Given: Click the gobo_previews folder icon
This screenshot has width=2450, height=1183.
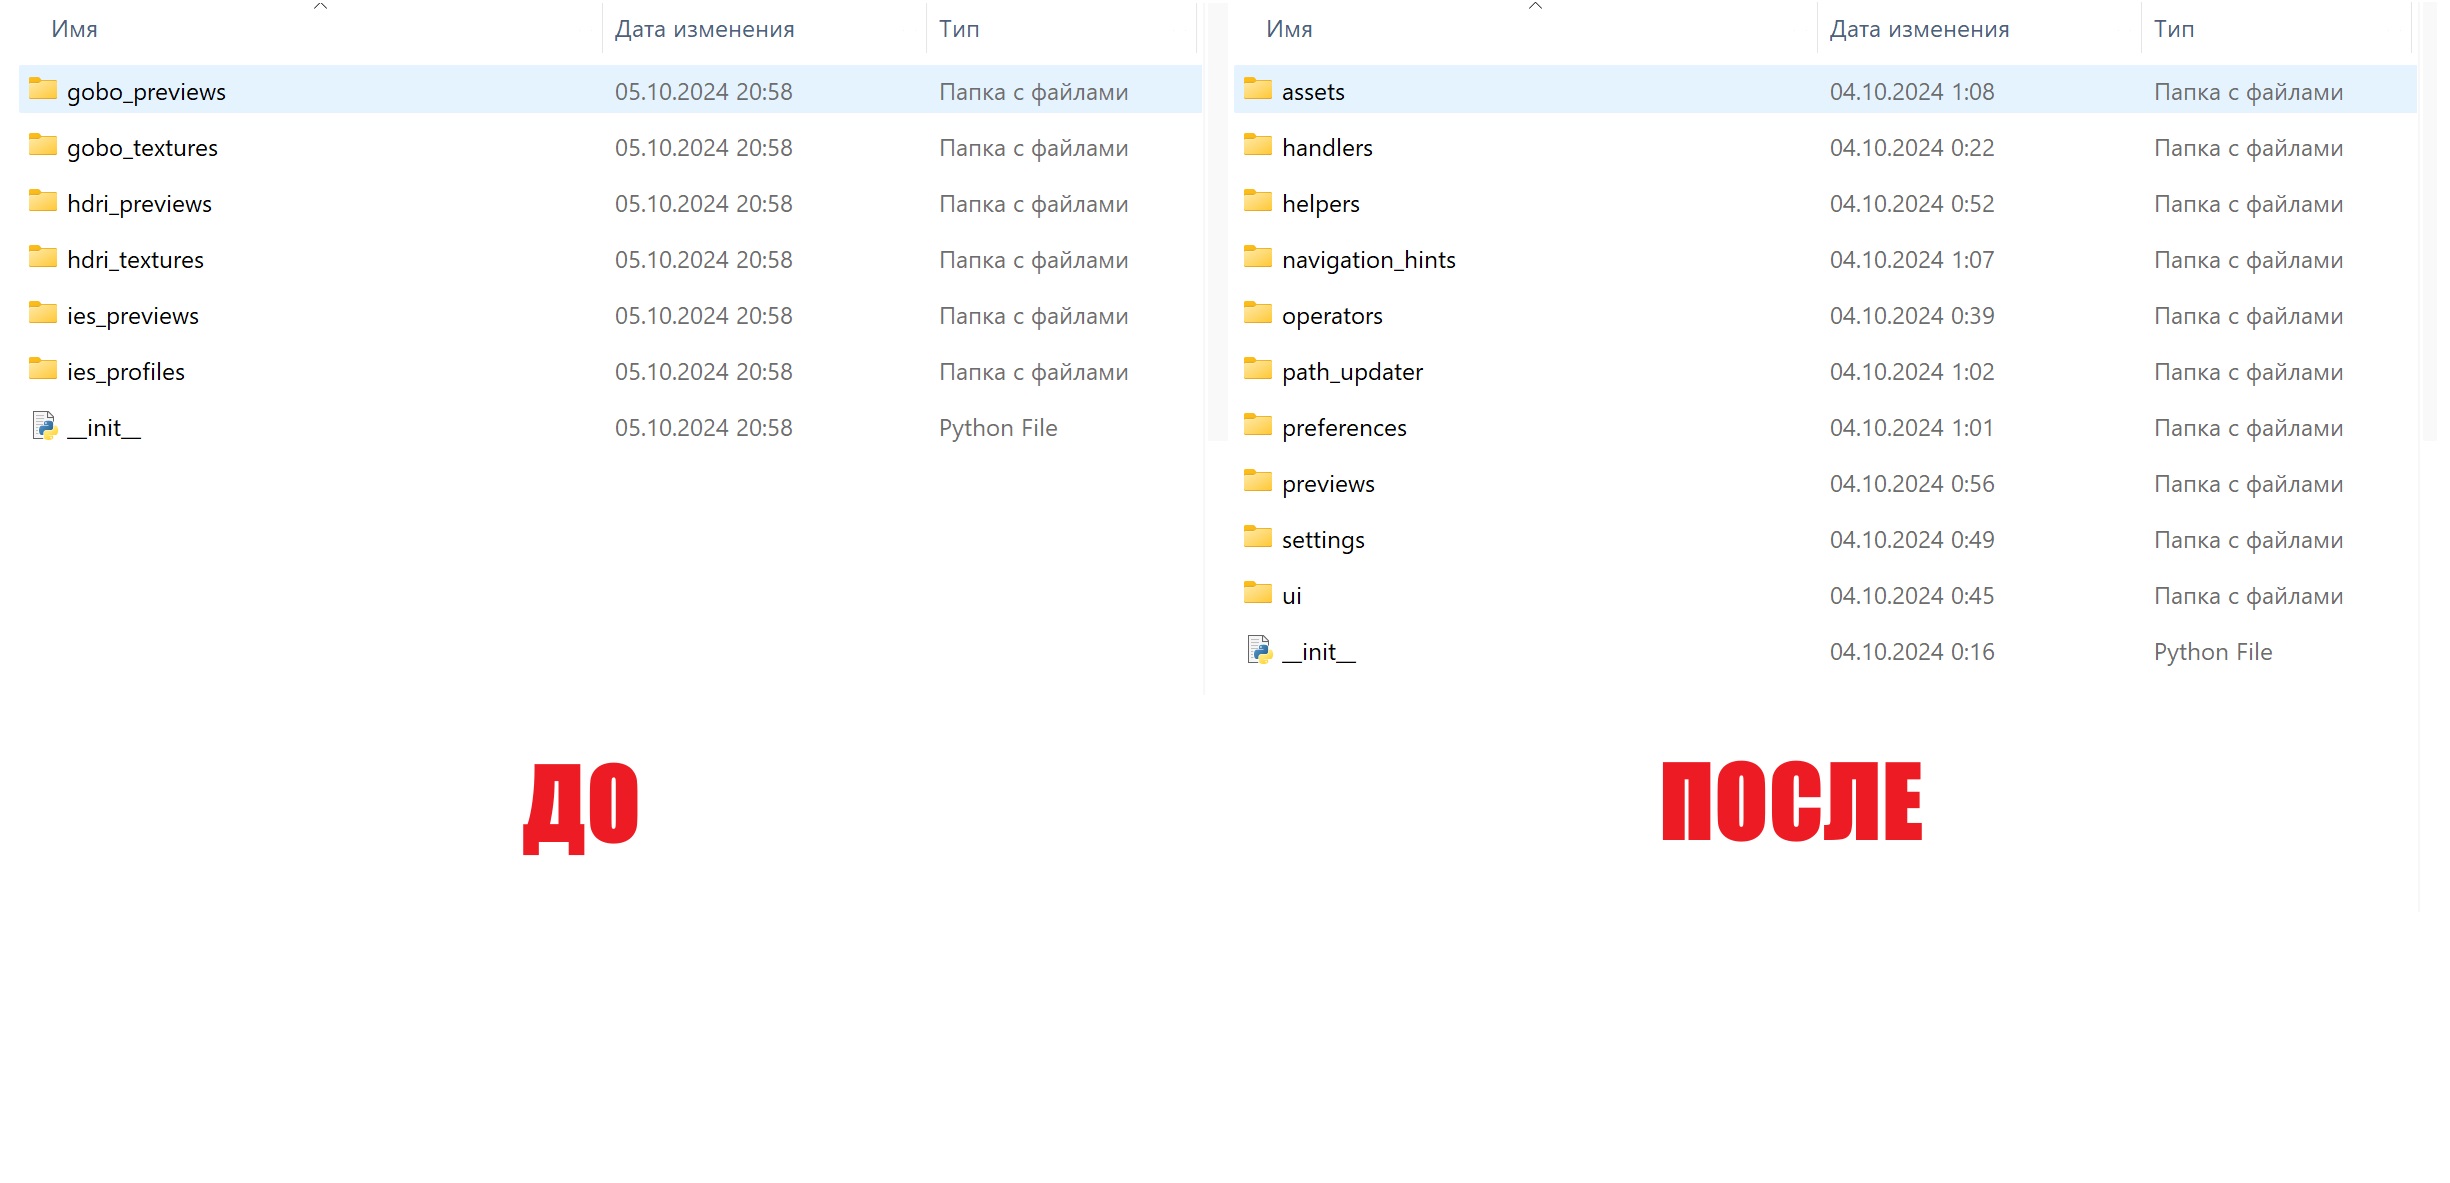Looking at the screenshot, I should pos(43,90).
